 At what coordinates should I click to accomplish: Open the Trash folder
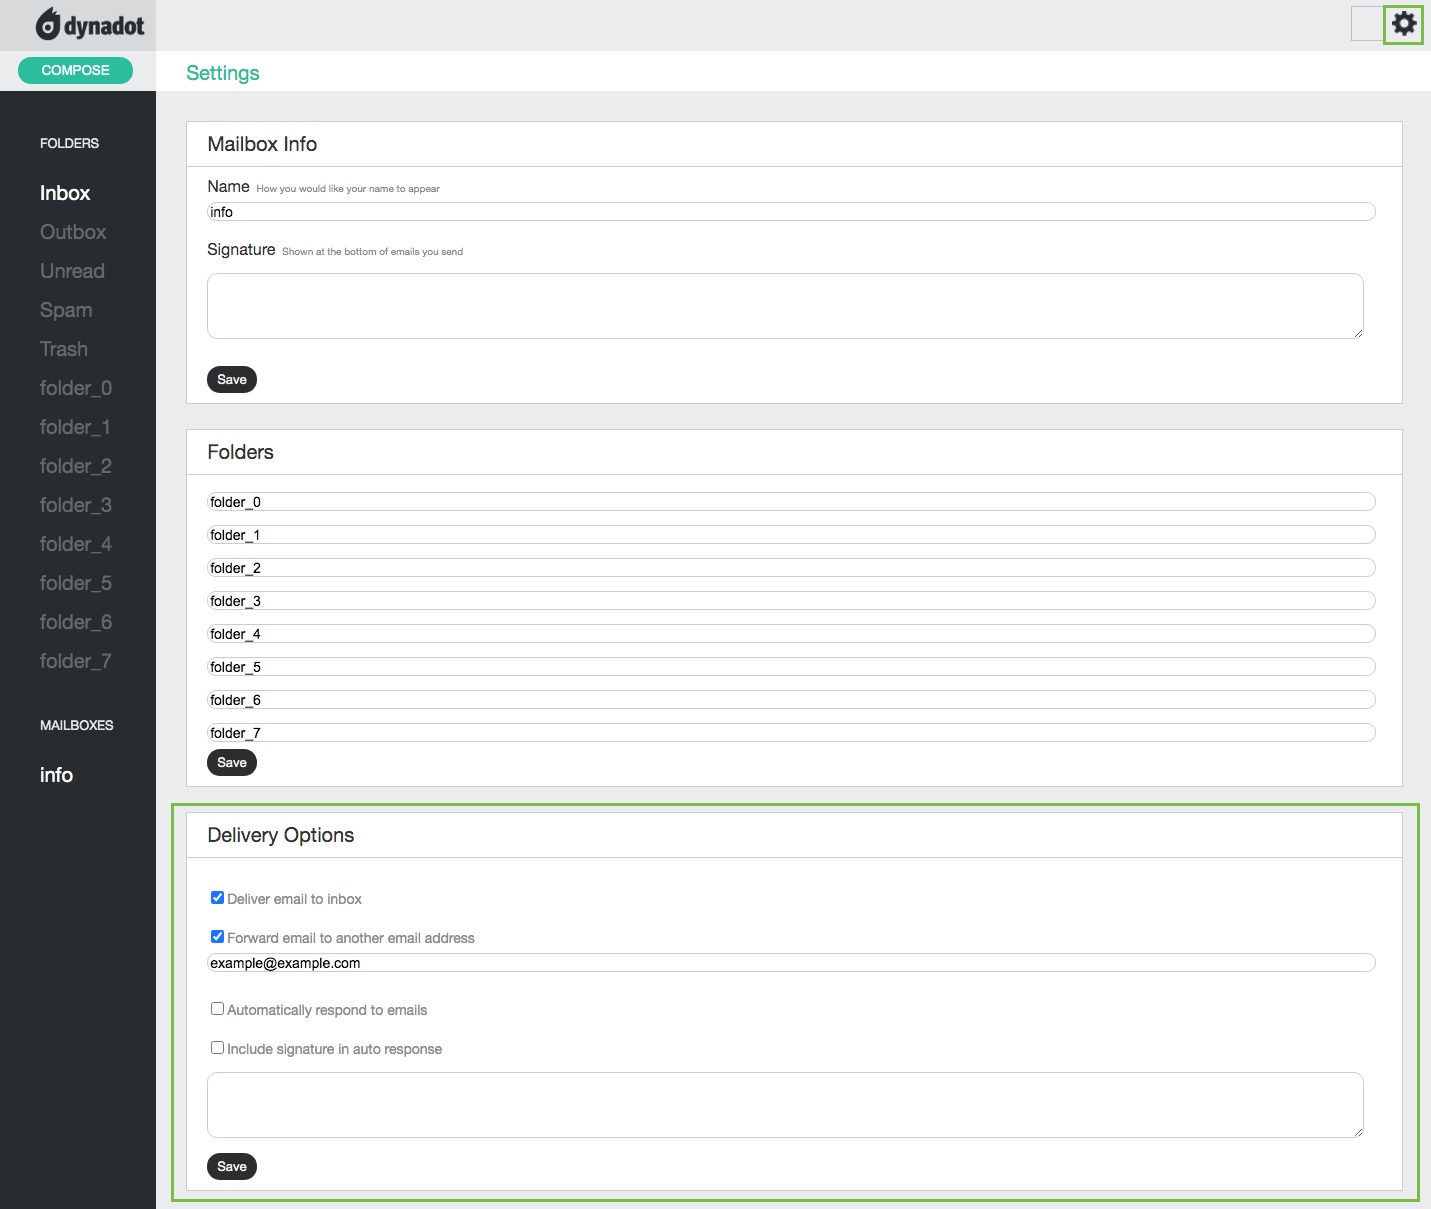63,348
